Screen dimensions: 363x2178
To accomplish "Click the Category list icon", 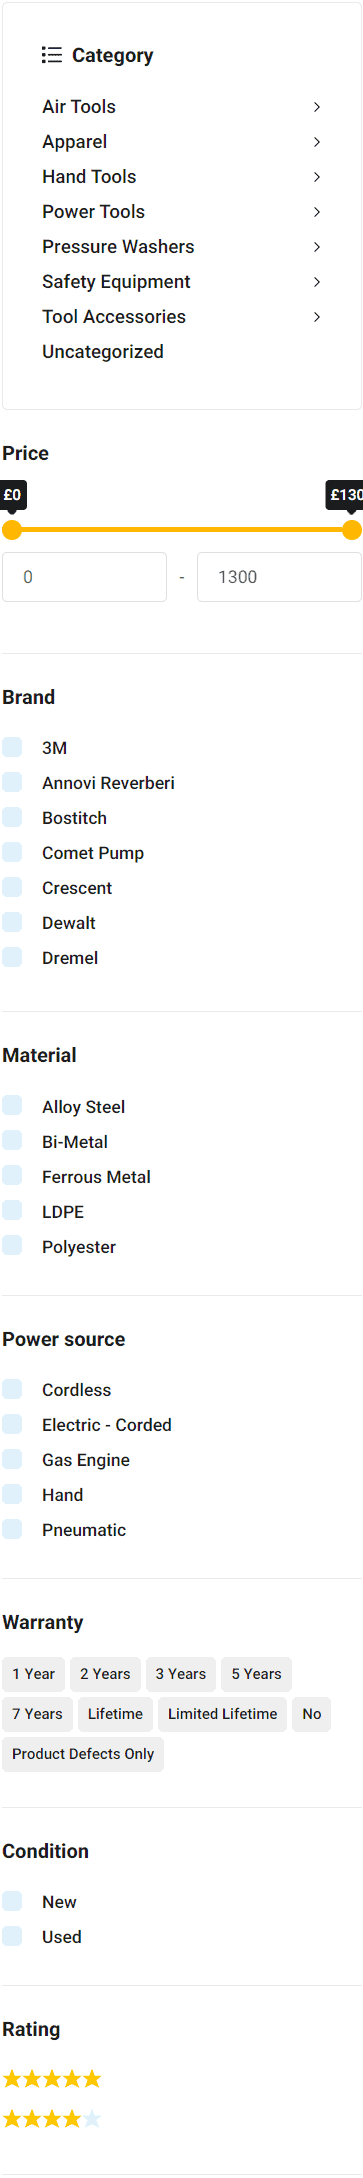I will click(52, 55).
